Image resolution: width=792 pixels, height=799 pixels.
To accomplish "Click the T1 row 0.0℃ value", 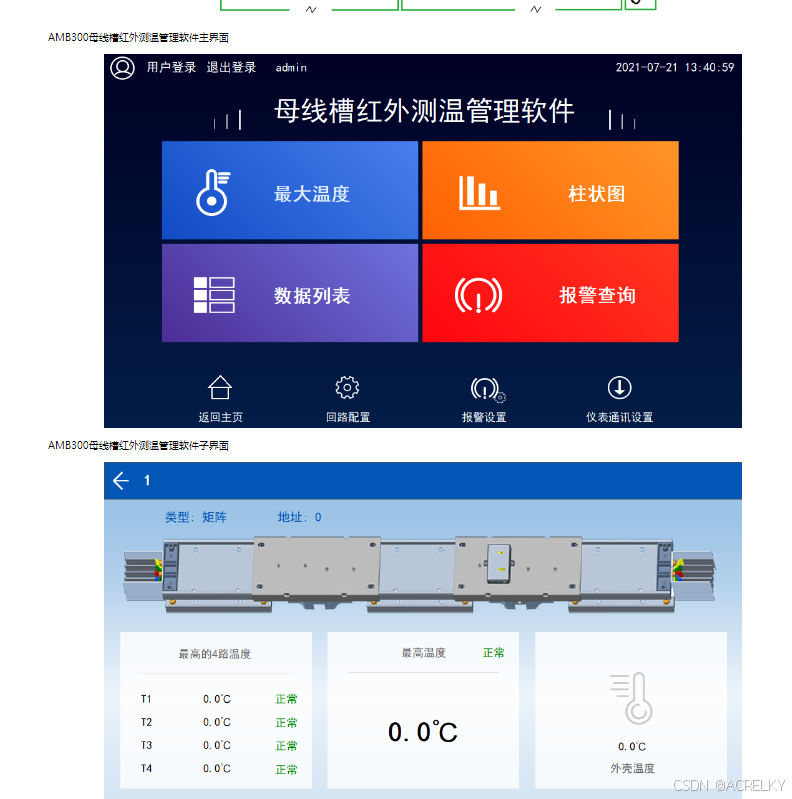I will tap(217, 699).
